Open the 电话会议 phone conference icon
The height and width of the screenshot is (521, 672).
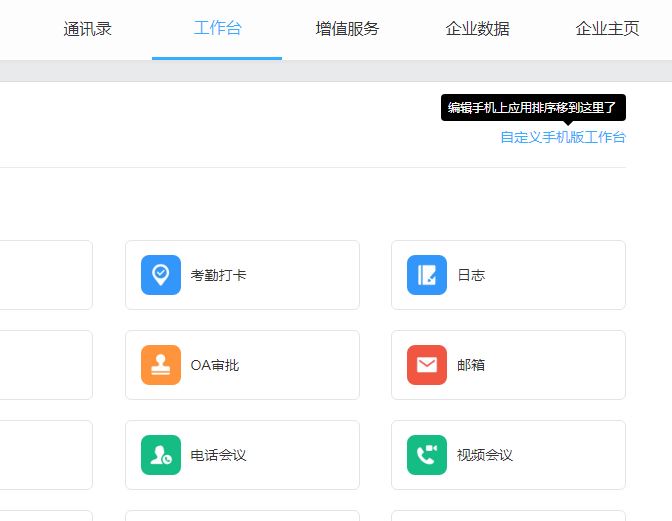161,455
